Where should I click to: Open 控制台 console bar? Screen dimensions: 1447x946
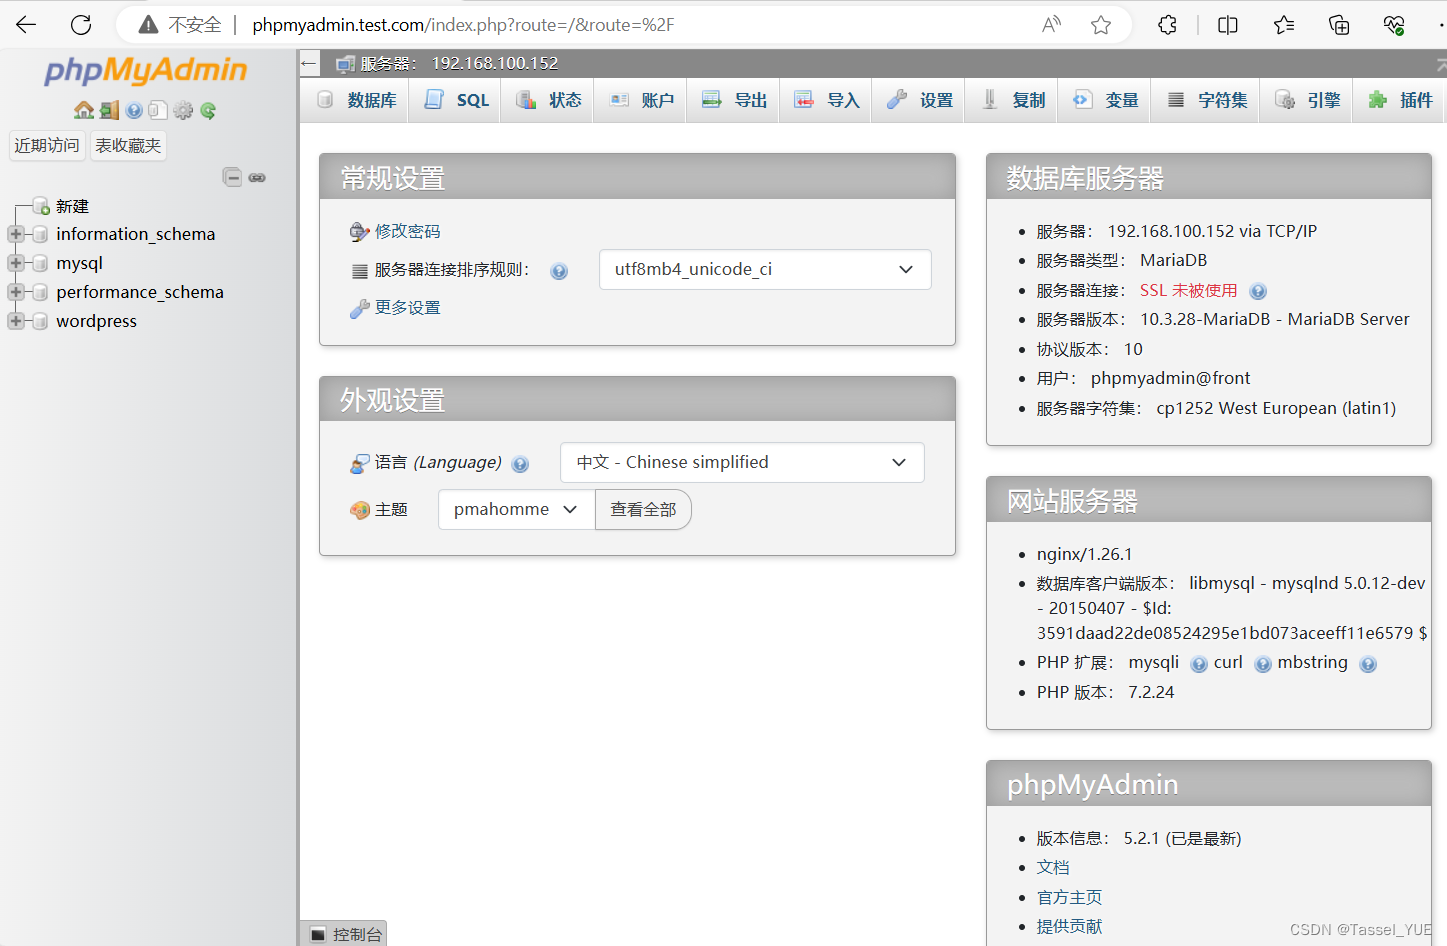point(344,934)
